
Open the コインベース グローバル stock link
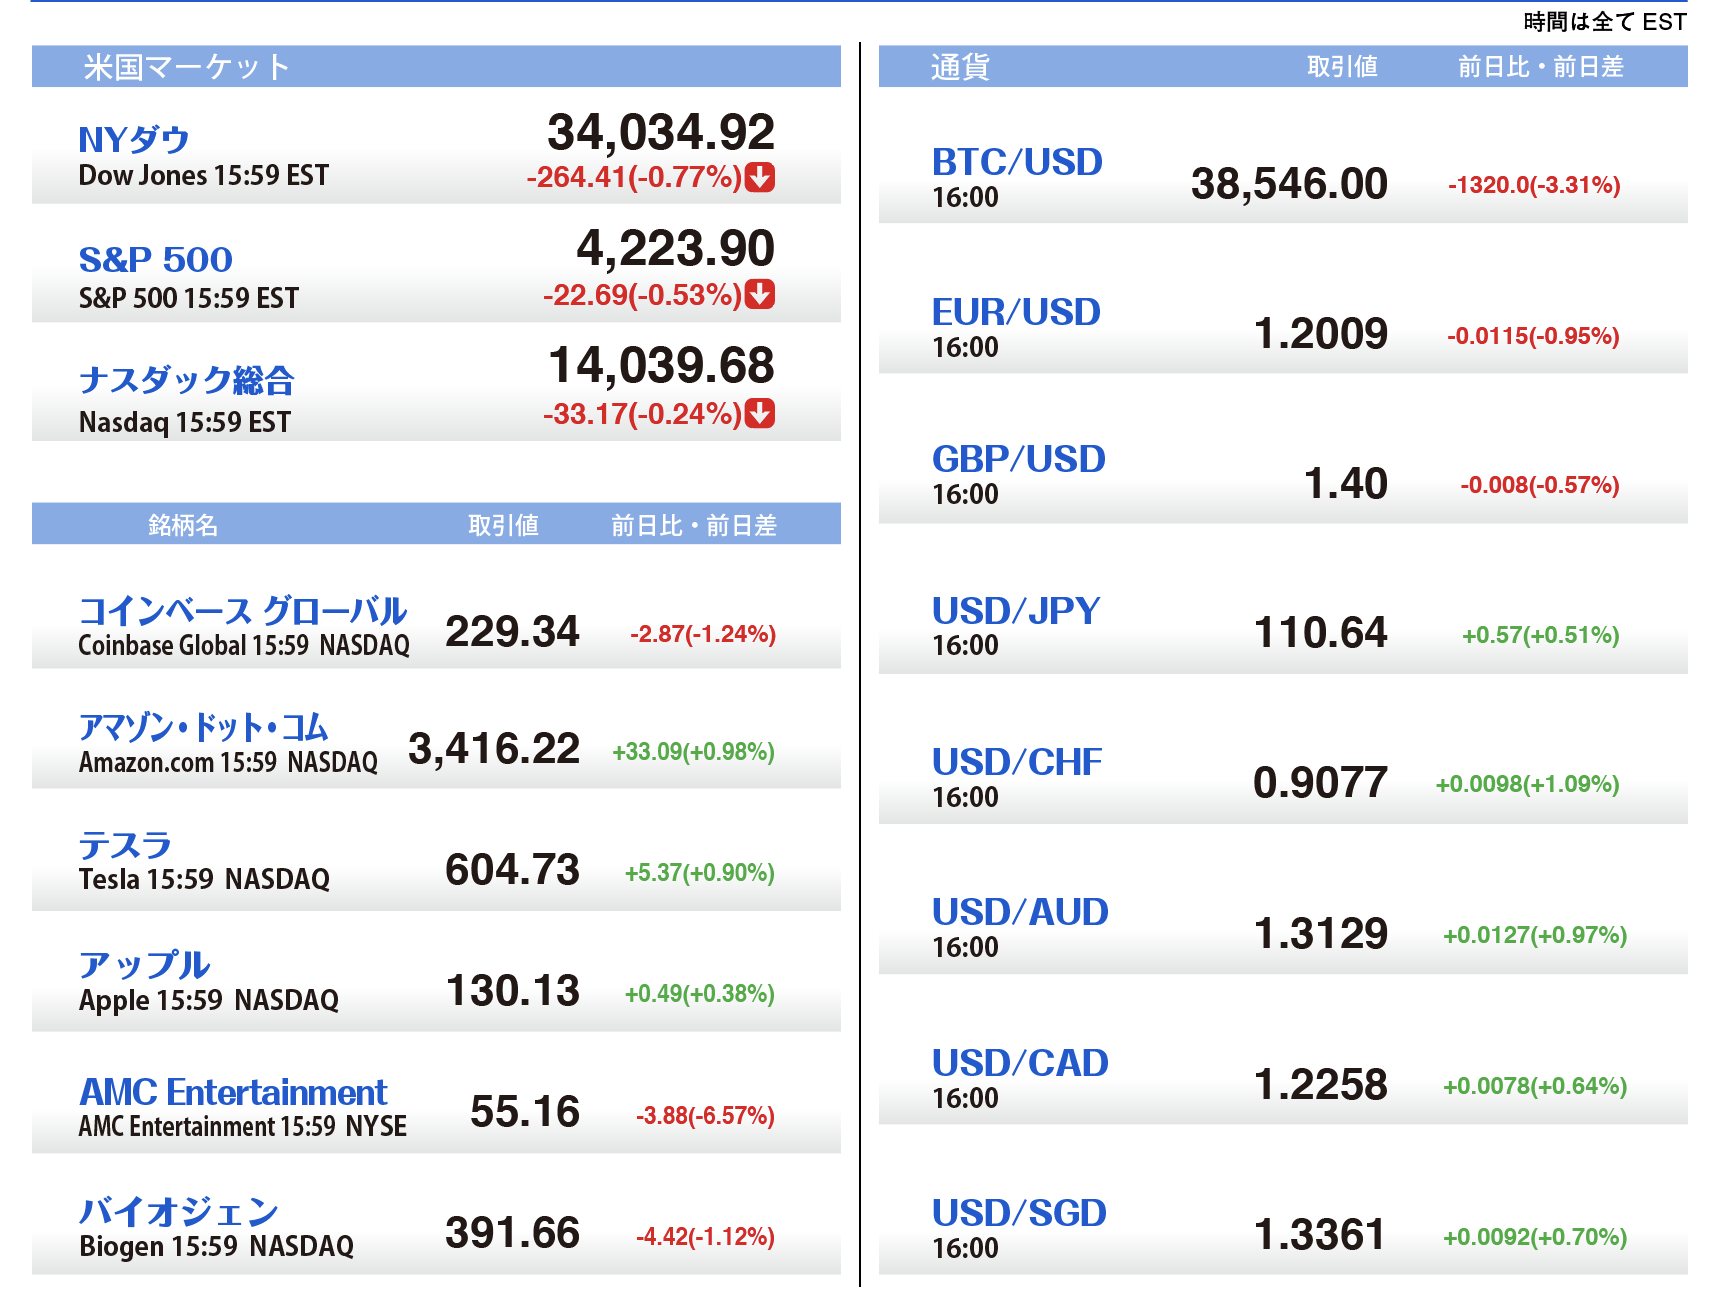242,610
